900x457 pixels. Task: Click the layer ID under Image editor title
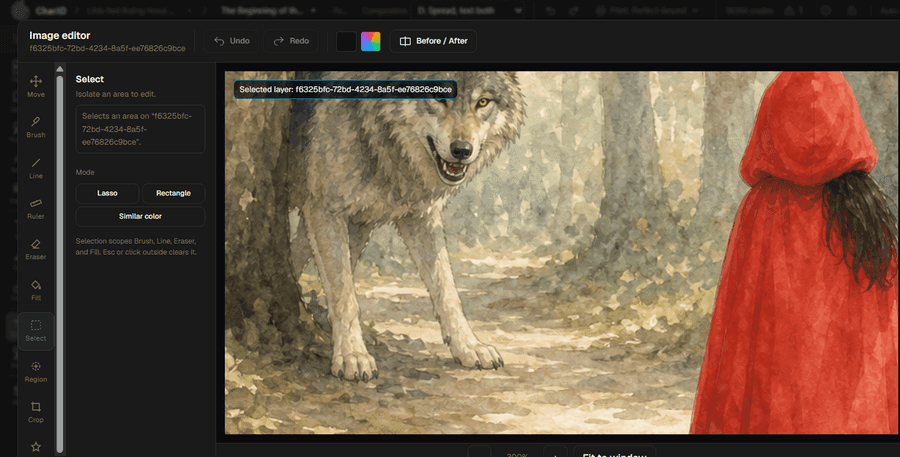pos(107,48)
